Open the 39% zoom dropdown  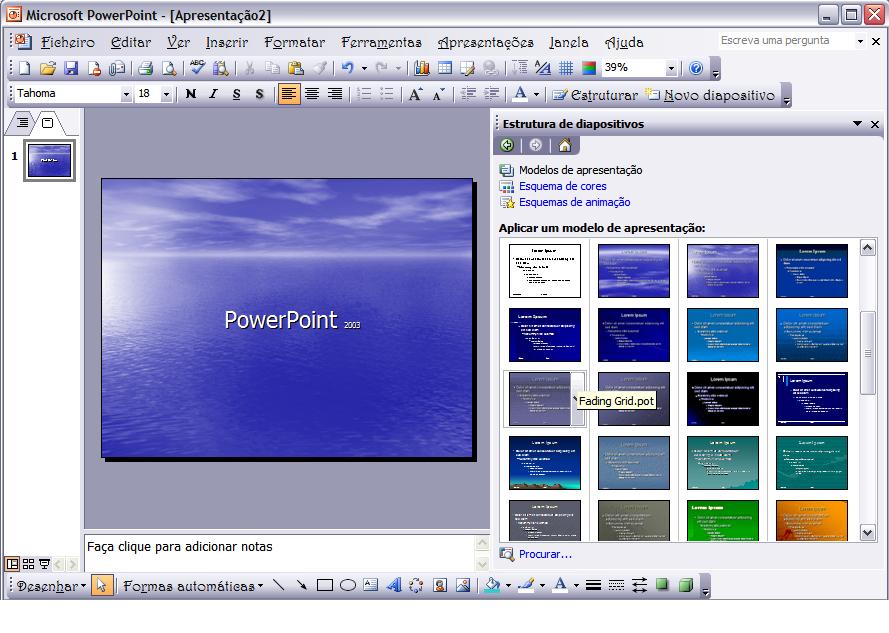coord(671,69)
